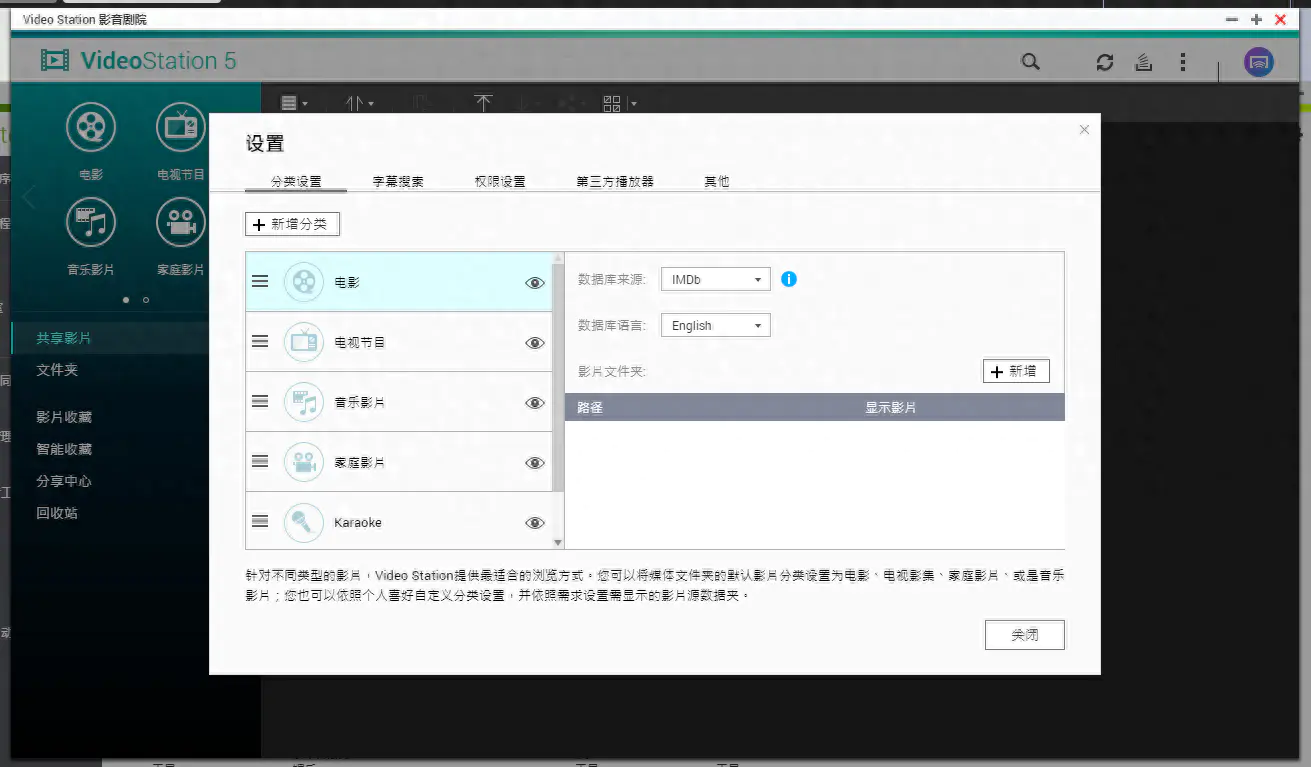Open the list view mode dropdown

coord(294,103)
